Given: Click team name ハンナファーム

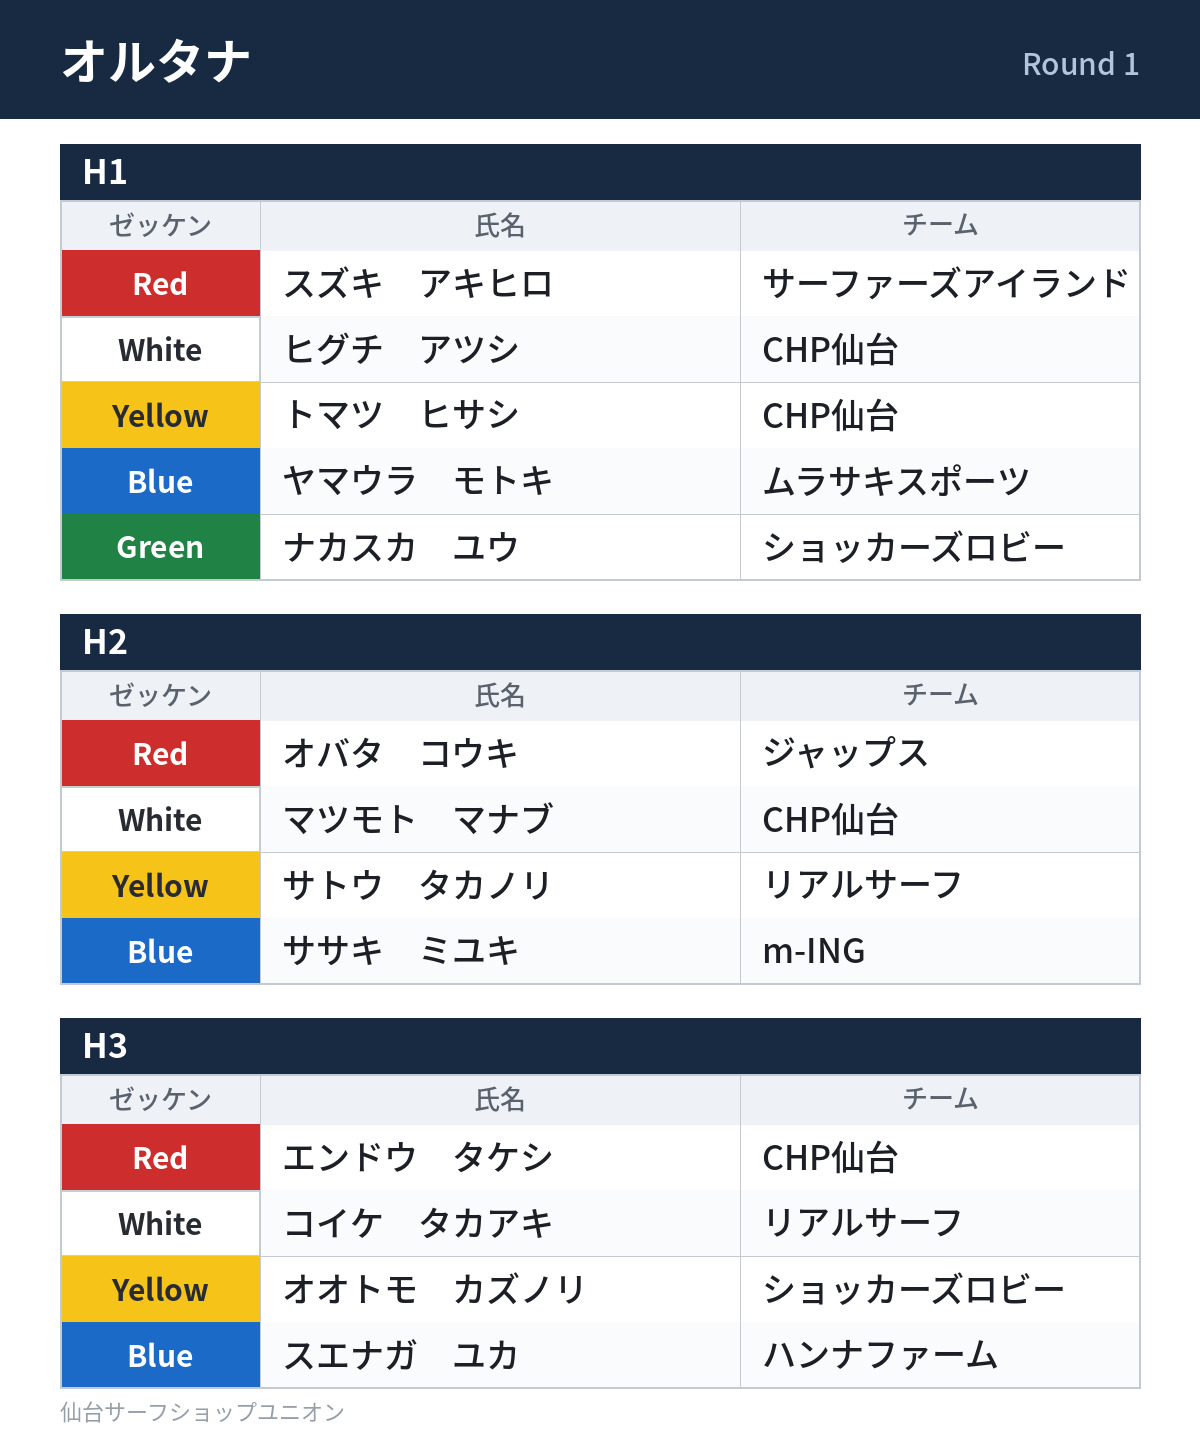Looking at the screenshot, I should pyautogui.click(x=880, y=1355).
